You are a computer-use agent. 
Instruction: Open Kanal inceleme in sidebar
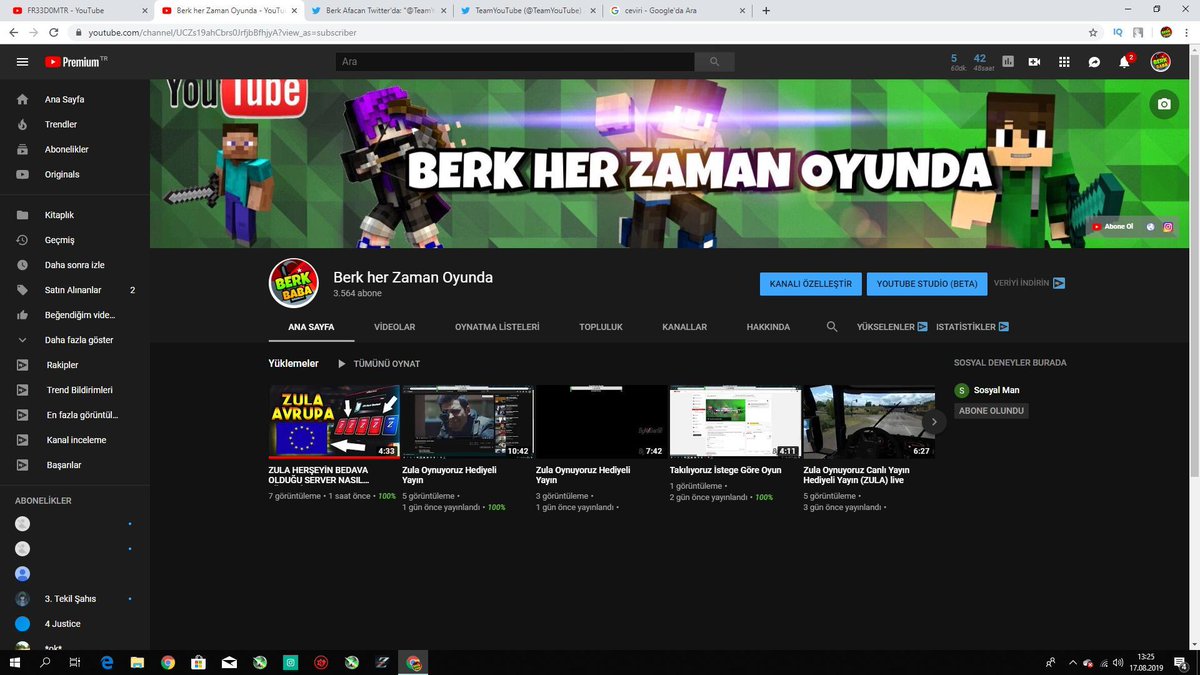75,440
